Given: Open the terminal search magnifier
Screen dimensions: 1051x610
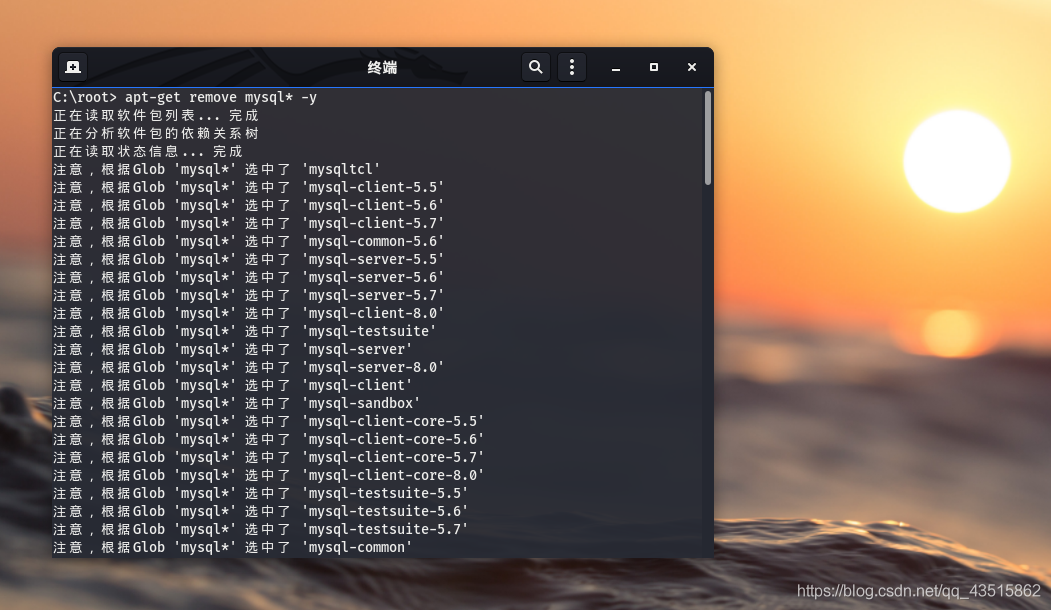Looking at the screenshot, I should 536,67.
